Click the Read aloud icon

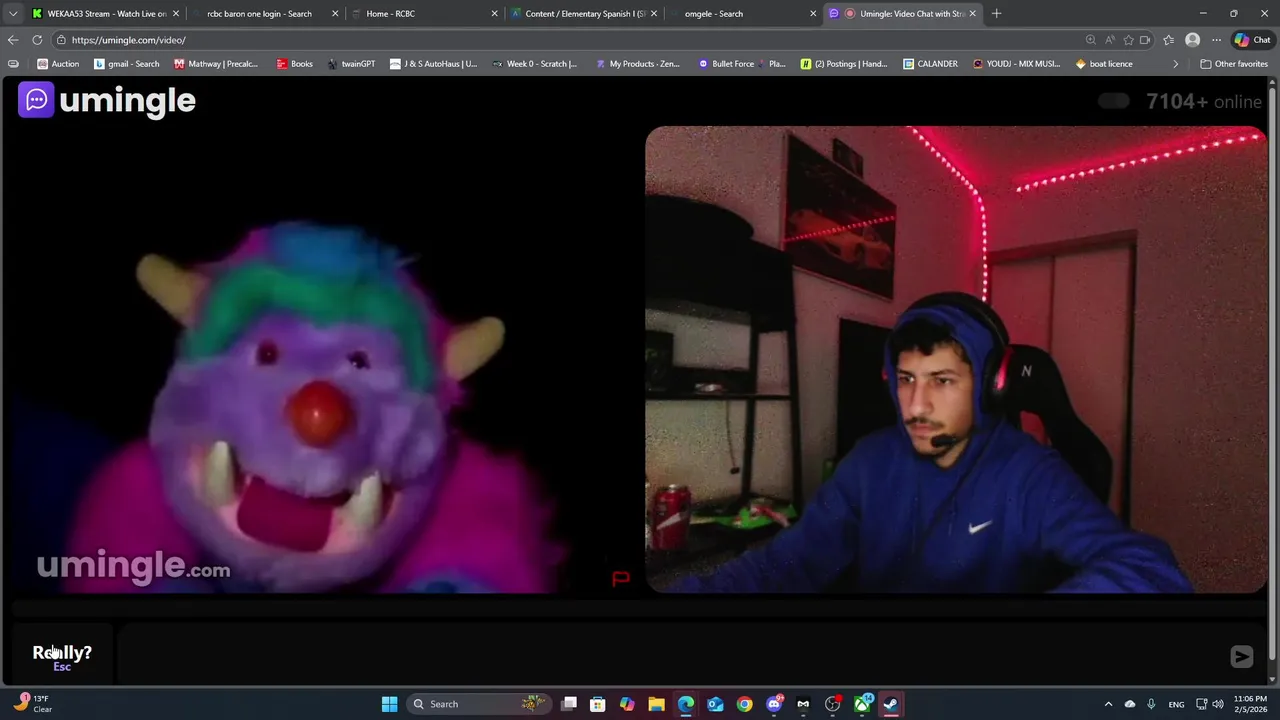point(1110,40)
